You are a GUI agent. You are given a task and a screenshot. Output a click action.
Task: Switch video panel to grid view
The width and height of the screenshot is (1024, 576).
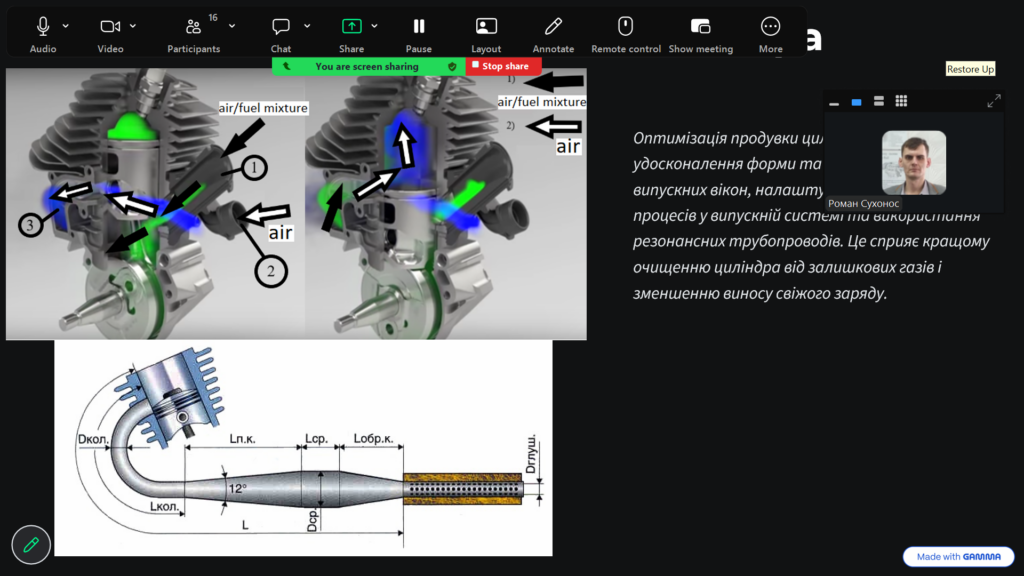pos(901,101)
